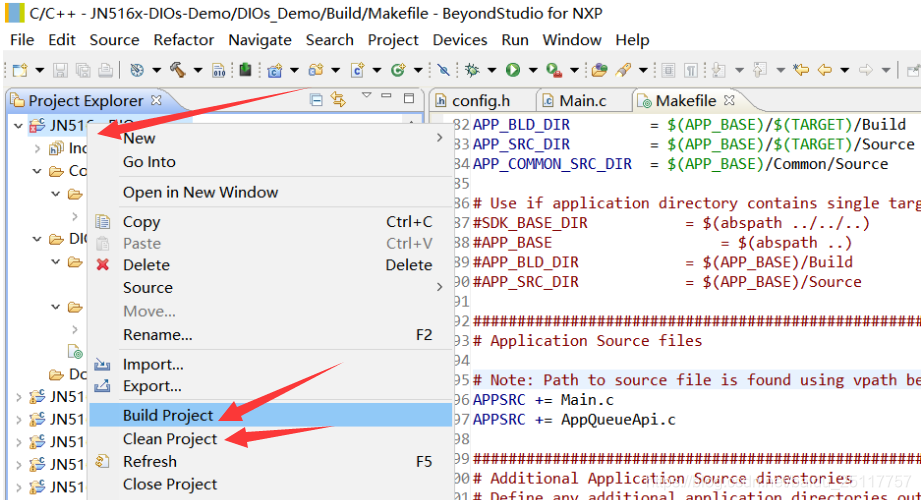Switch to the config.h editor tab
921x500 pixels.
(480, 101)
